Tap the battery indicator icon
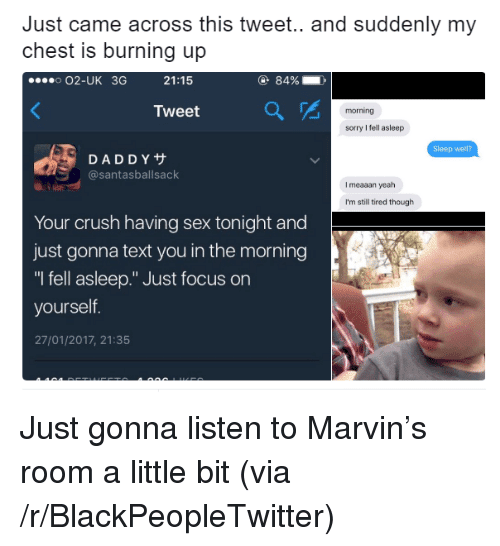Screen dimensions: 500x546 pyautogui.click(x=314, y=81)
